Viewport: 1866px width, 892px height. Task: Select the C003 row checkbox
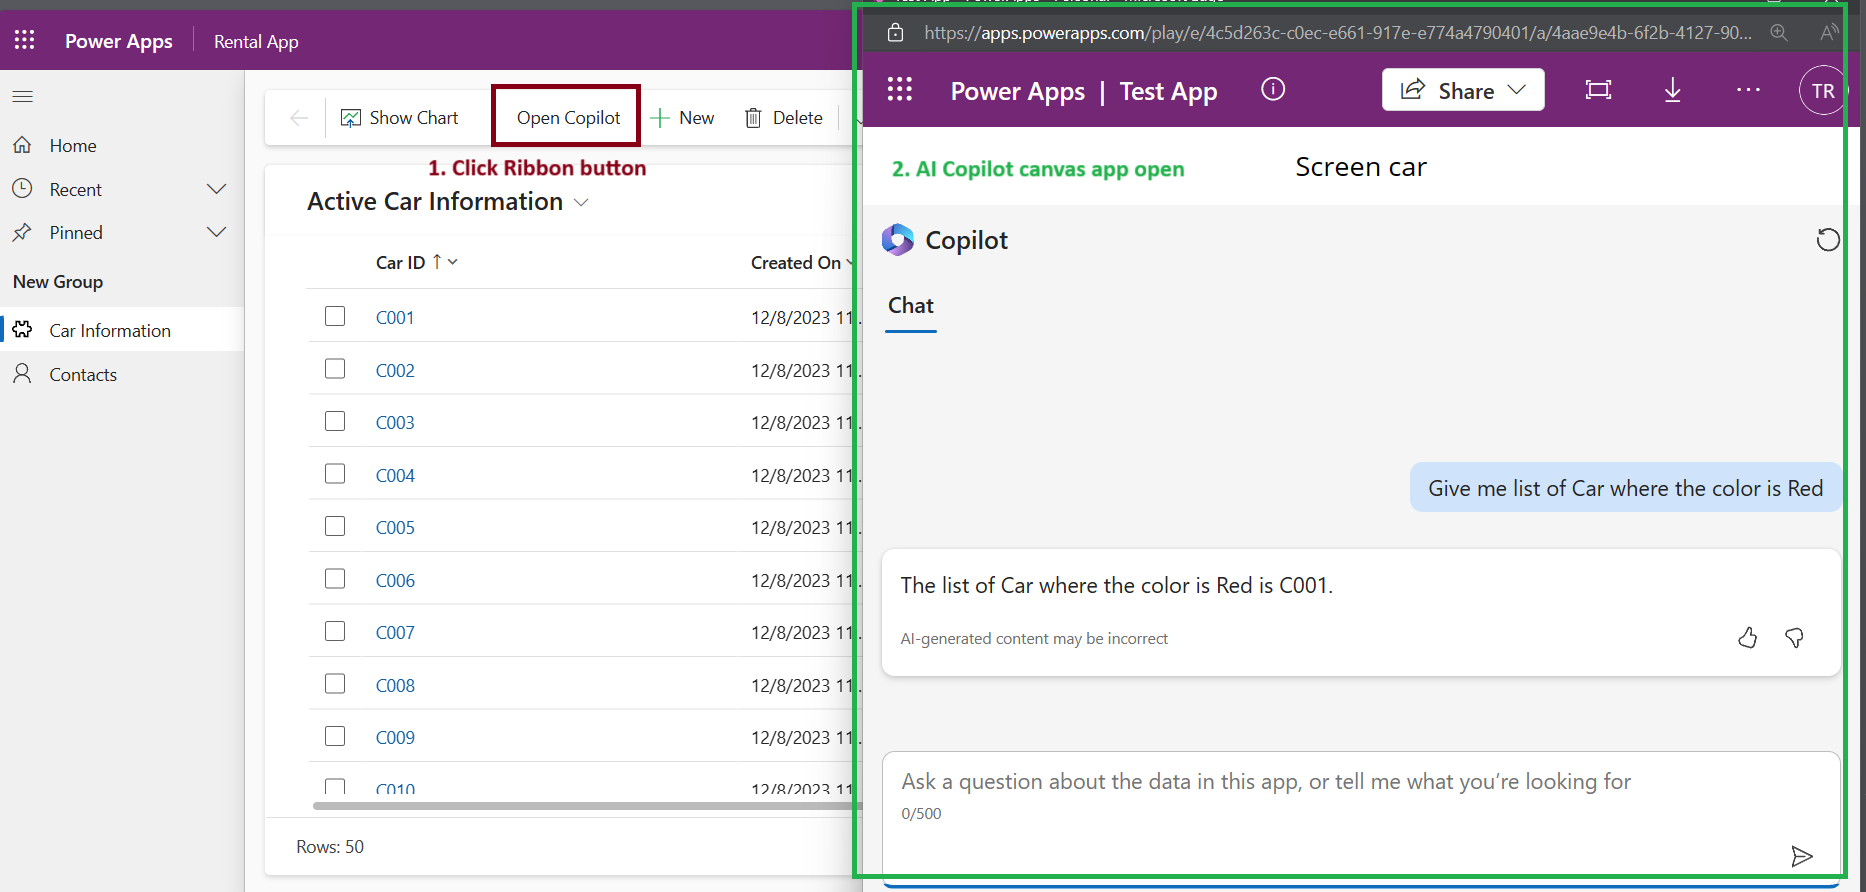pos(335,421)
